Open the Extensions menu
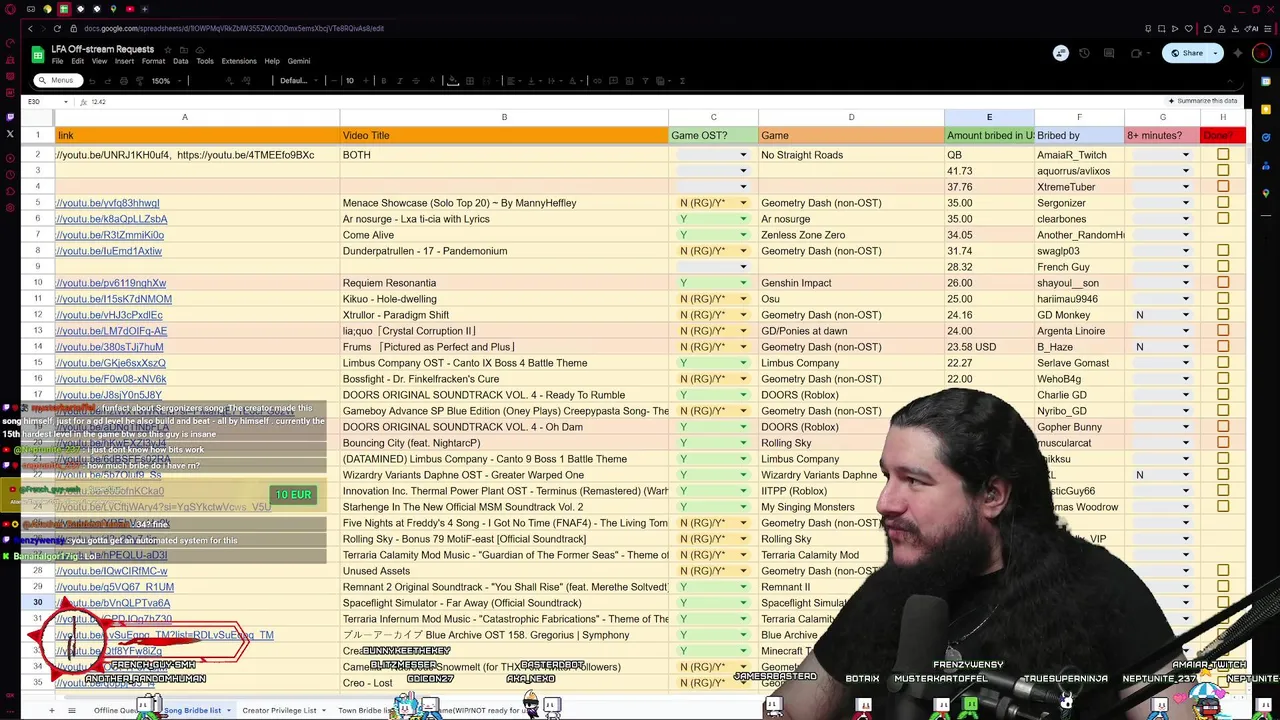 coord(239,61)
